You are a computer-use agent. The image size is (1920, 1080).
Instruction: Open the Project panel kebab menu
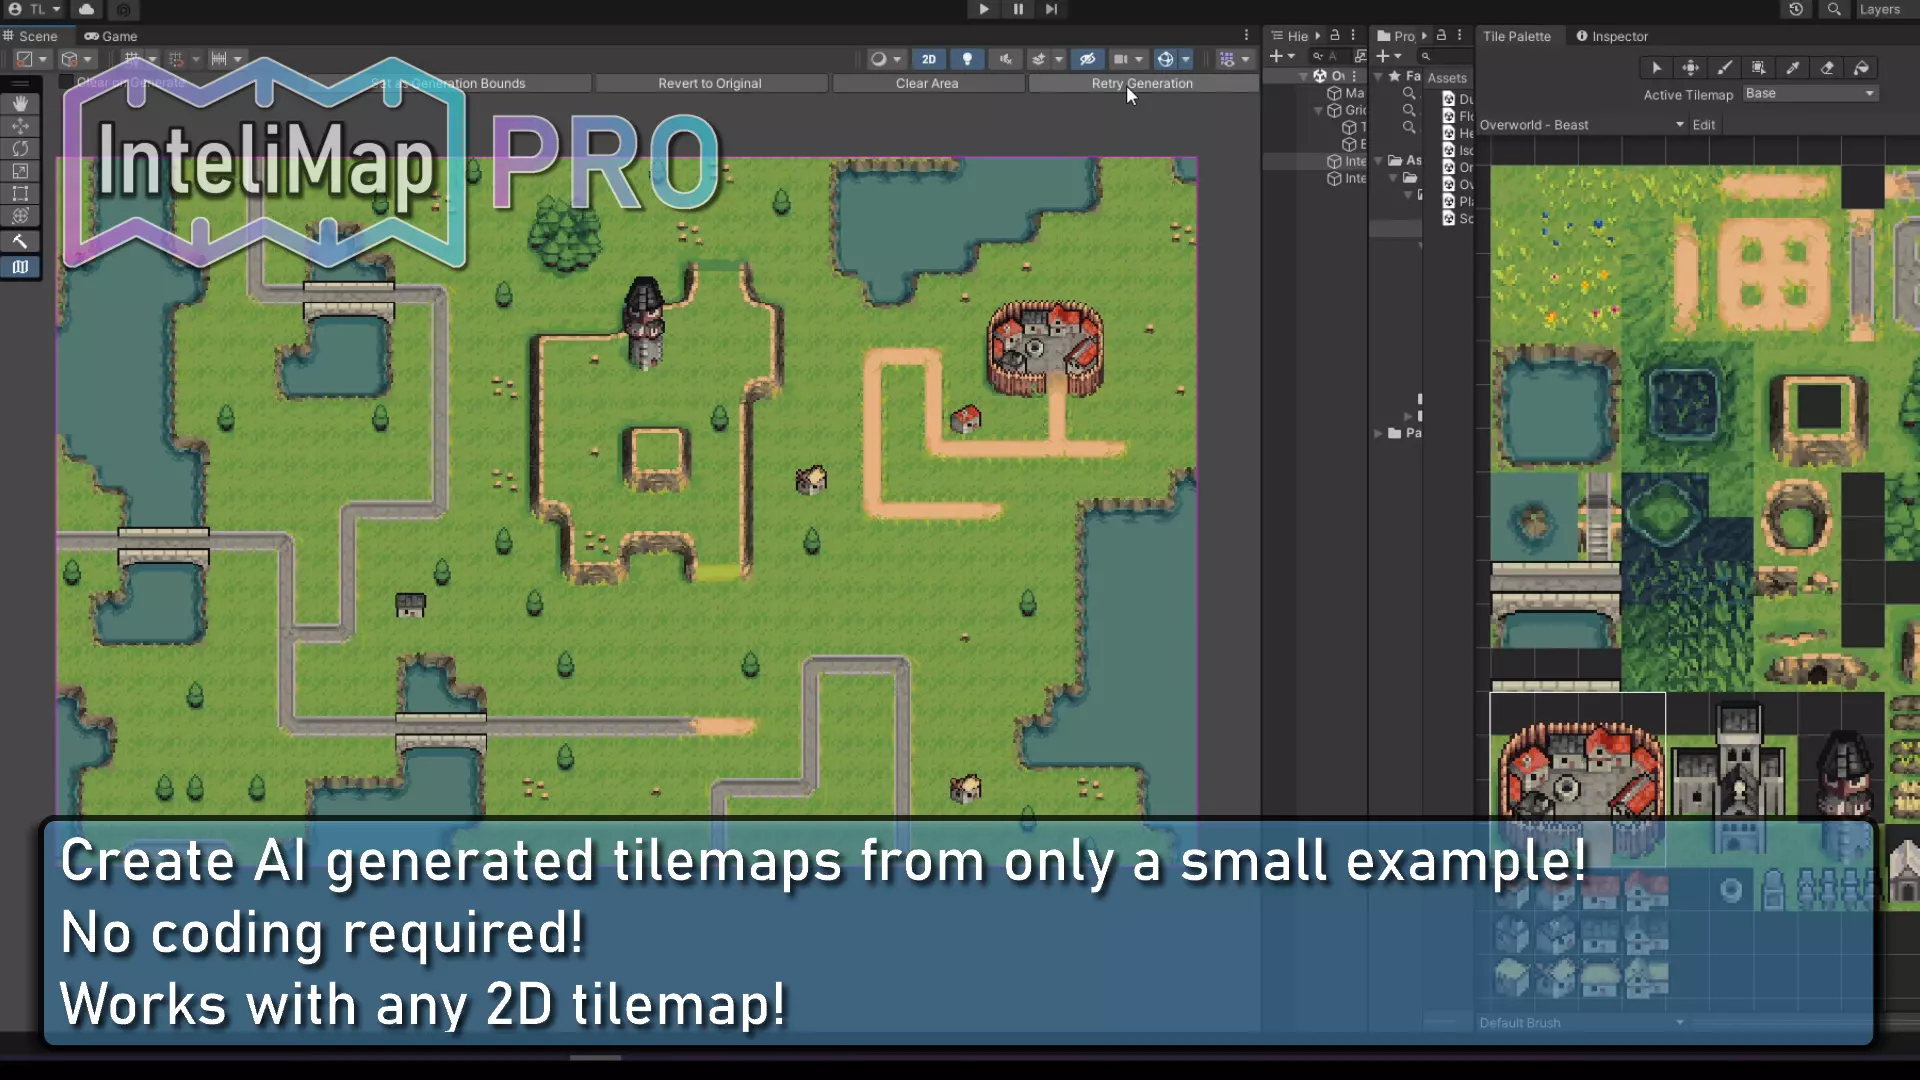point(1460,35)
